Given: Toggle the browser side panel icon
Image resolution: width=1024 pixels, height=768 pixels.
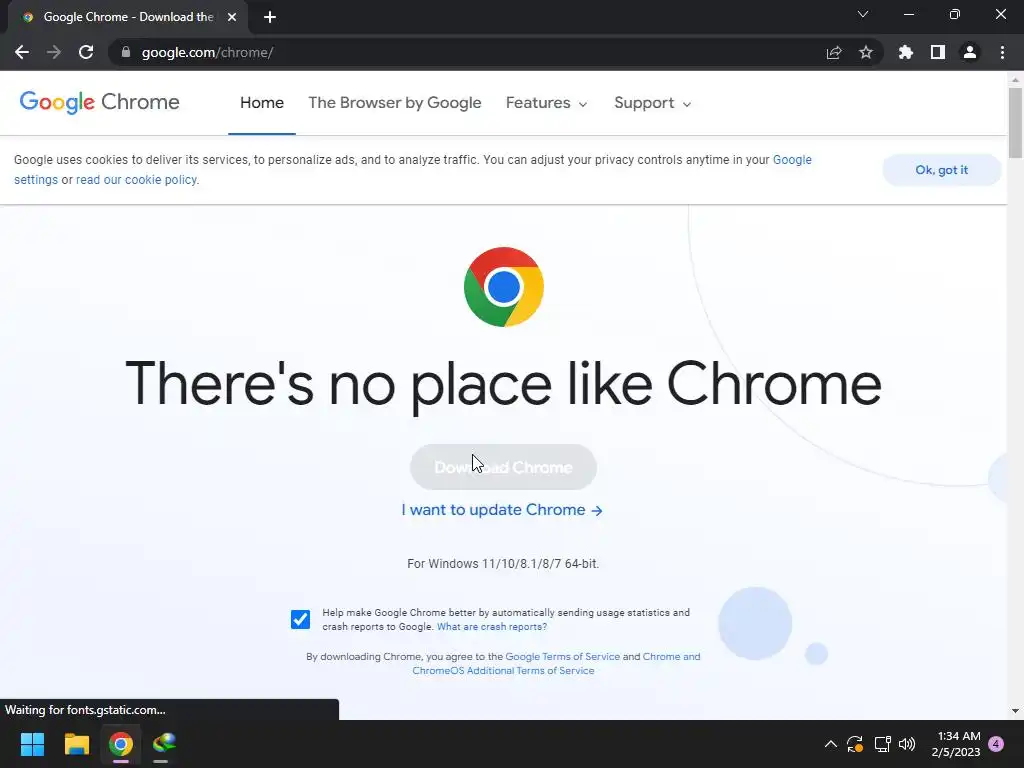Looking at the screenshot, I should (938, 52).
